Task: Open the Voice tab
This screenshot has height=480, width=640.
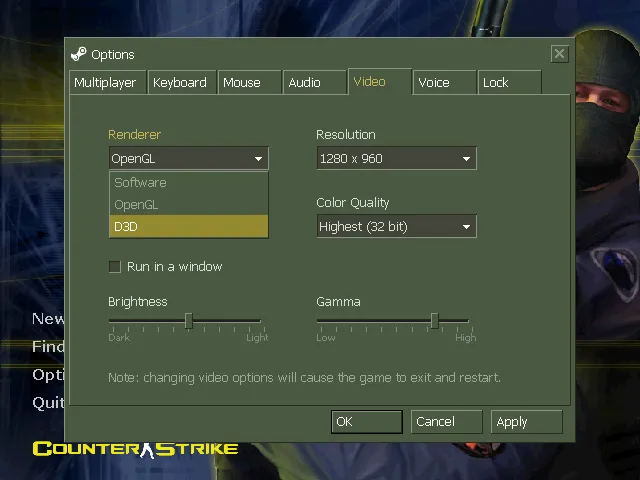Action: (x=434, y=83)
